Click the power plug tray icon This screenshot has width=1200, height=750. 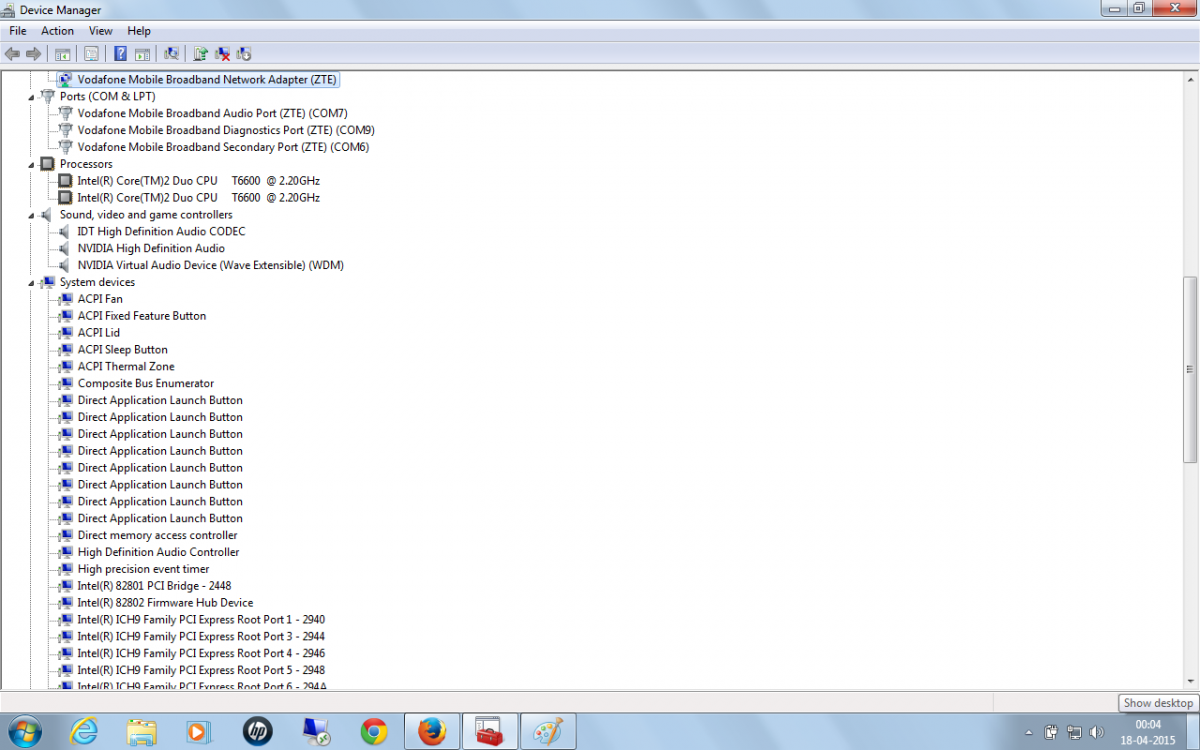pos(1051,732)
